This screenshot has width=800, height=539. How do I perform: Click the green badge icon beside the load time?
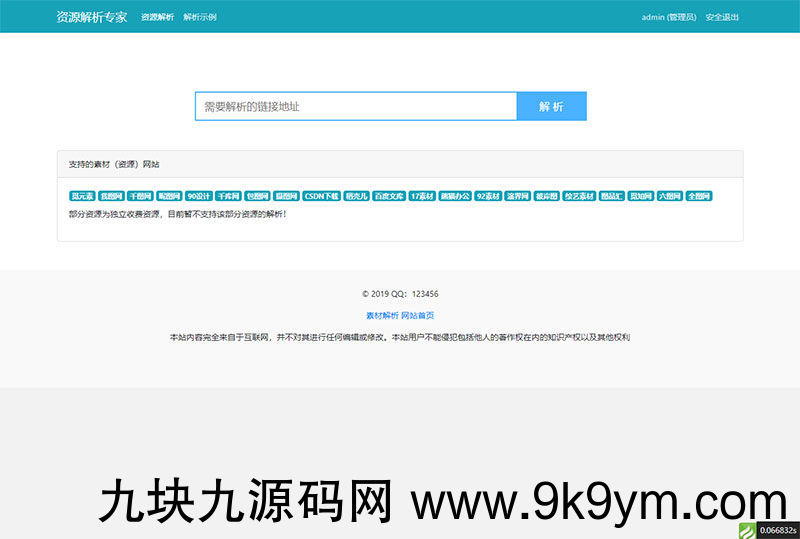[748, 530]
